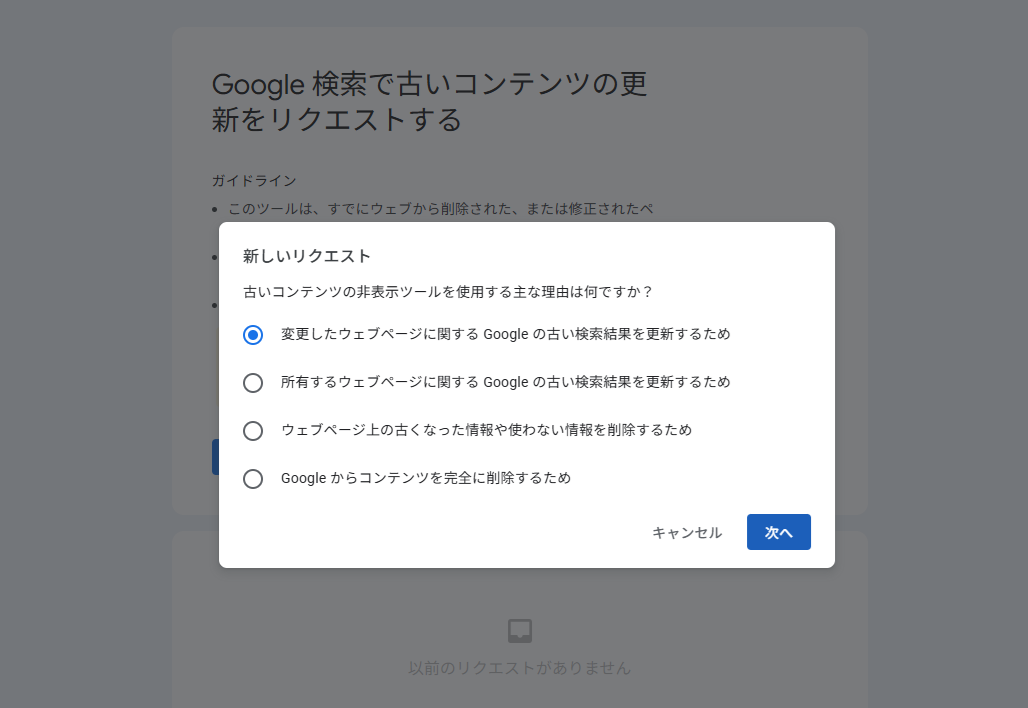Click the 古くなった情報や使わない情報を削除 label text
This screenshot has width=1028, height=708.
486,430
